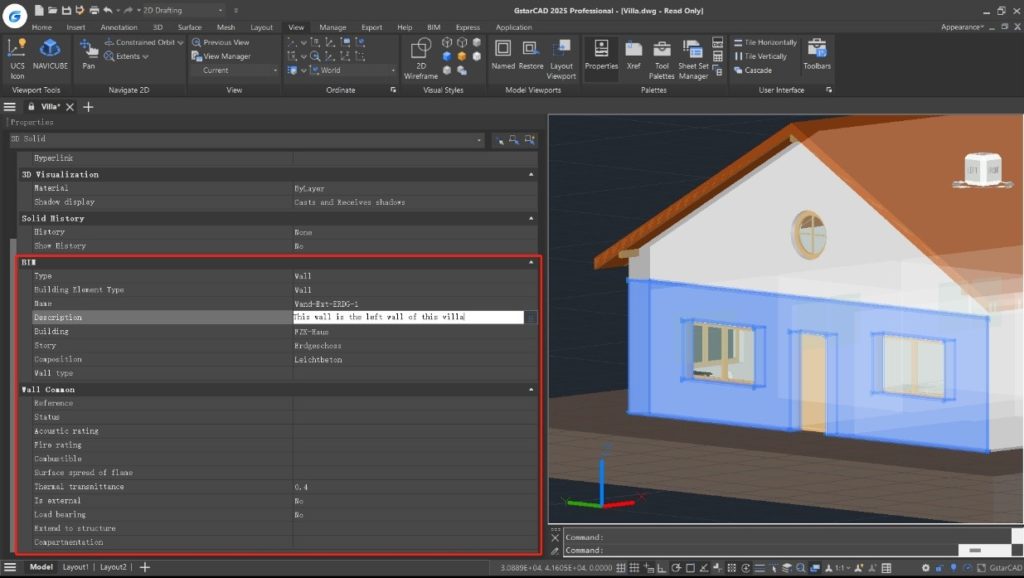The image size is (1024, 578).
Task: Switch to the BIM ribbon tab
Action: coord(432,28)
